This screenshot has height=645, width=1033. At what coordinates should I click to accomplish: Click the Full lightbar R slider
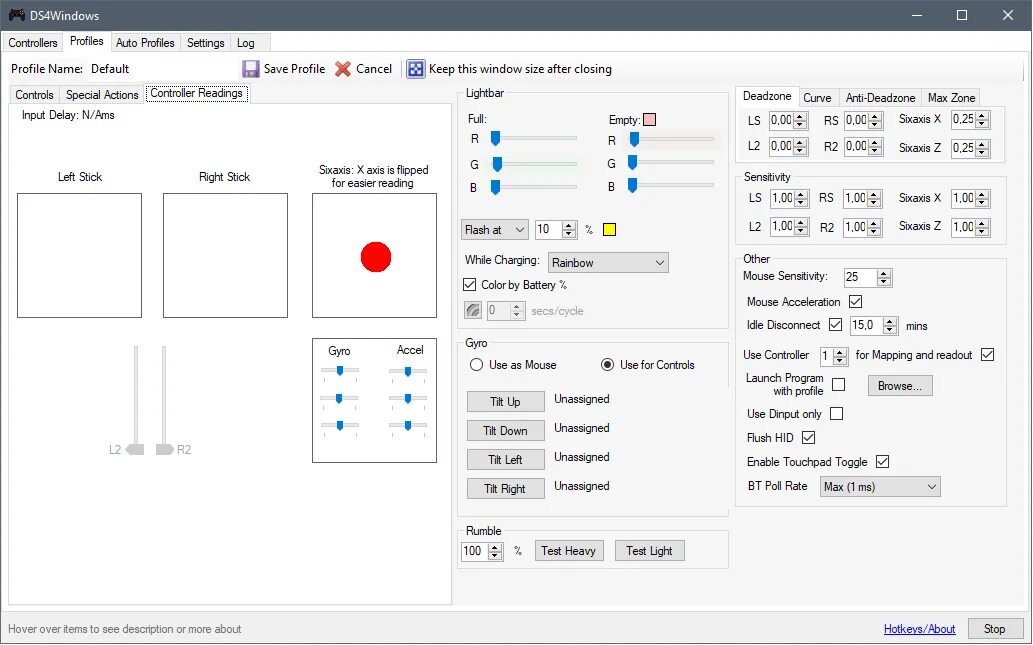point(533,138)
